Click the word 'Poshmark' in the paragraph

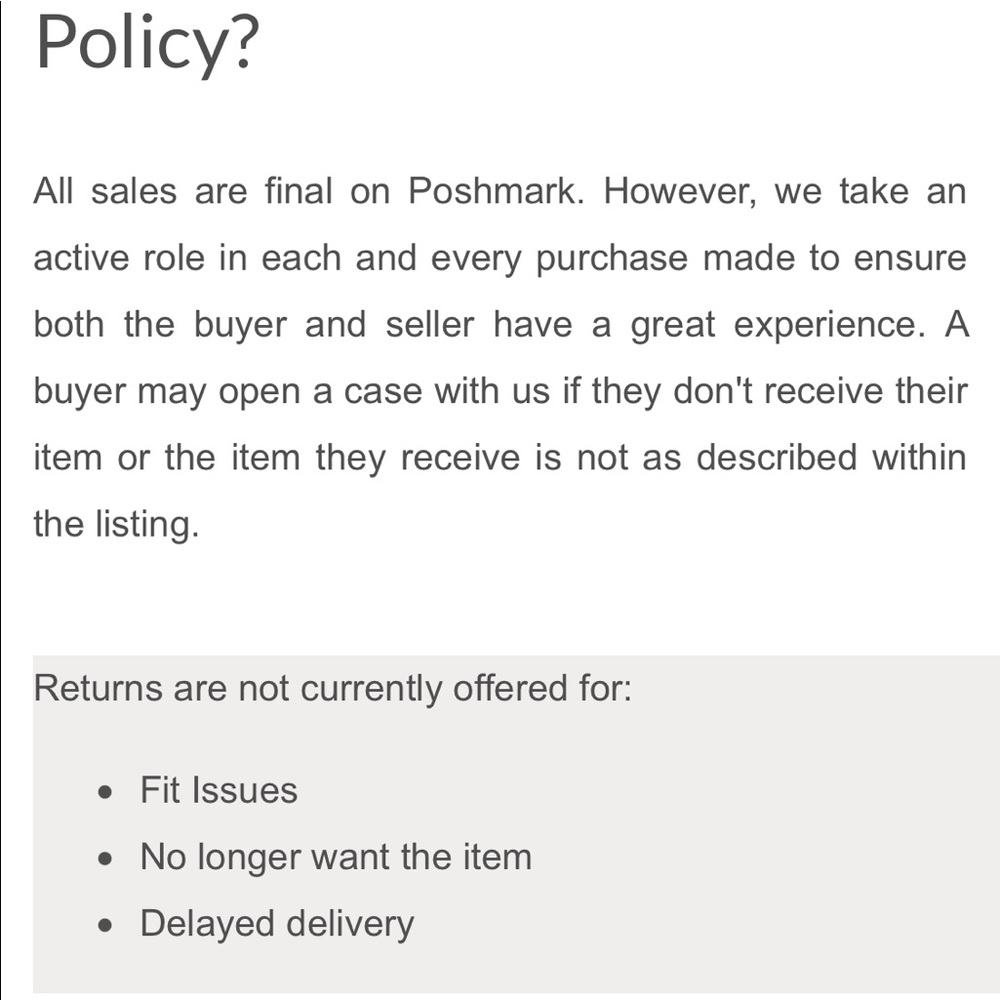(496, 191)
